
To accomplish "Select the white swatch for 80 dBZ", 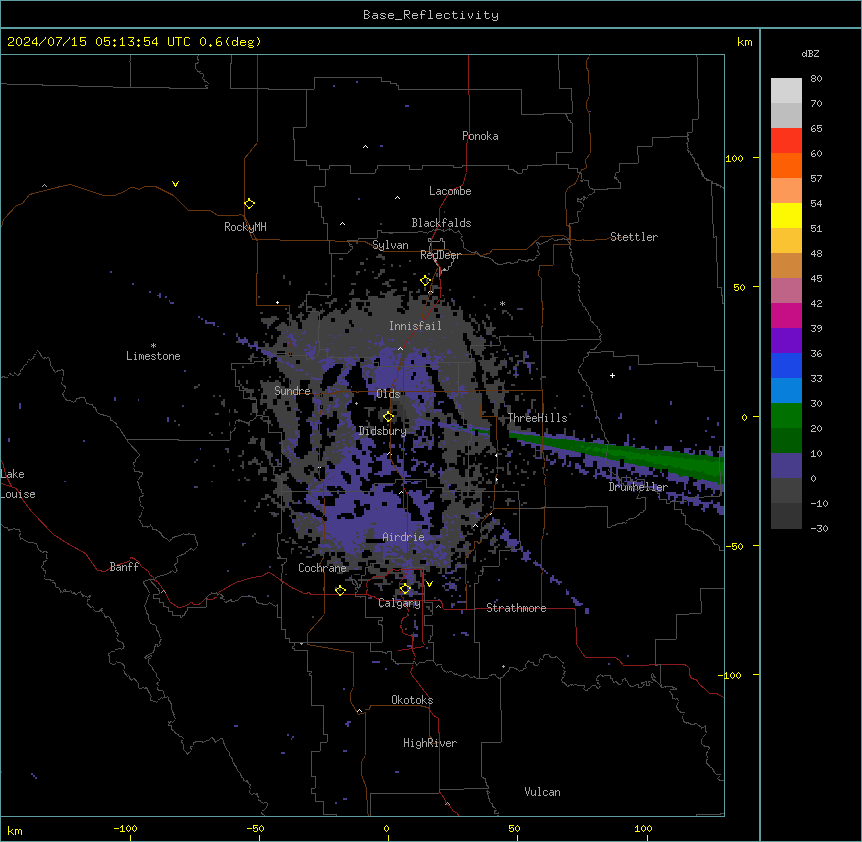I will point(786,91).
